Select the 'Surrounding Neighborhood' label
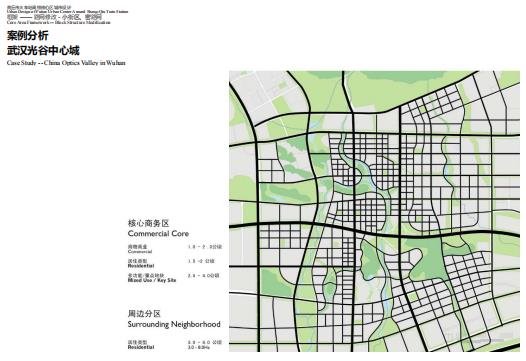The height and width of the screenshot is (361, 526). click(174, 324)
